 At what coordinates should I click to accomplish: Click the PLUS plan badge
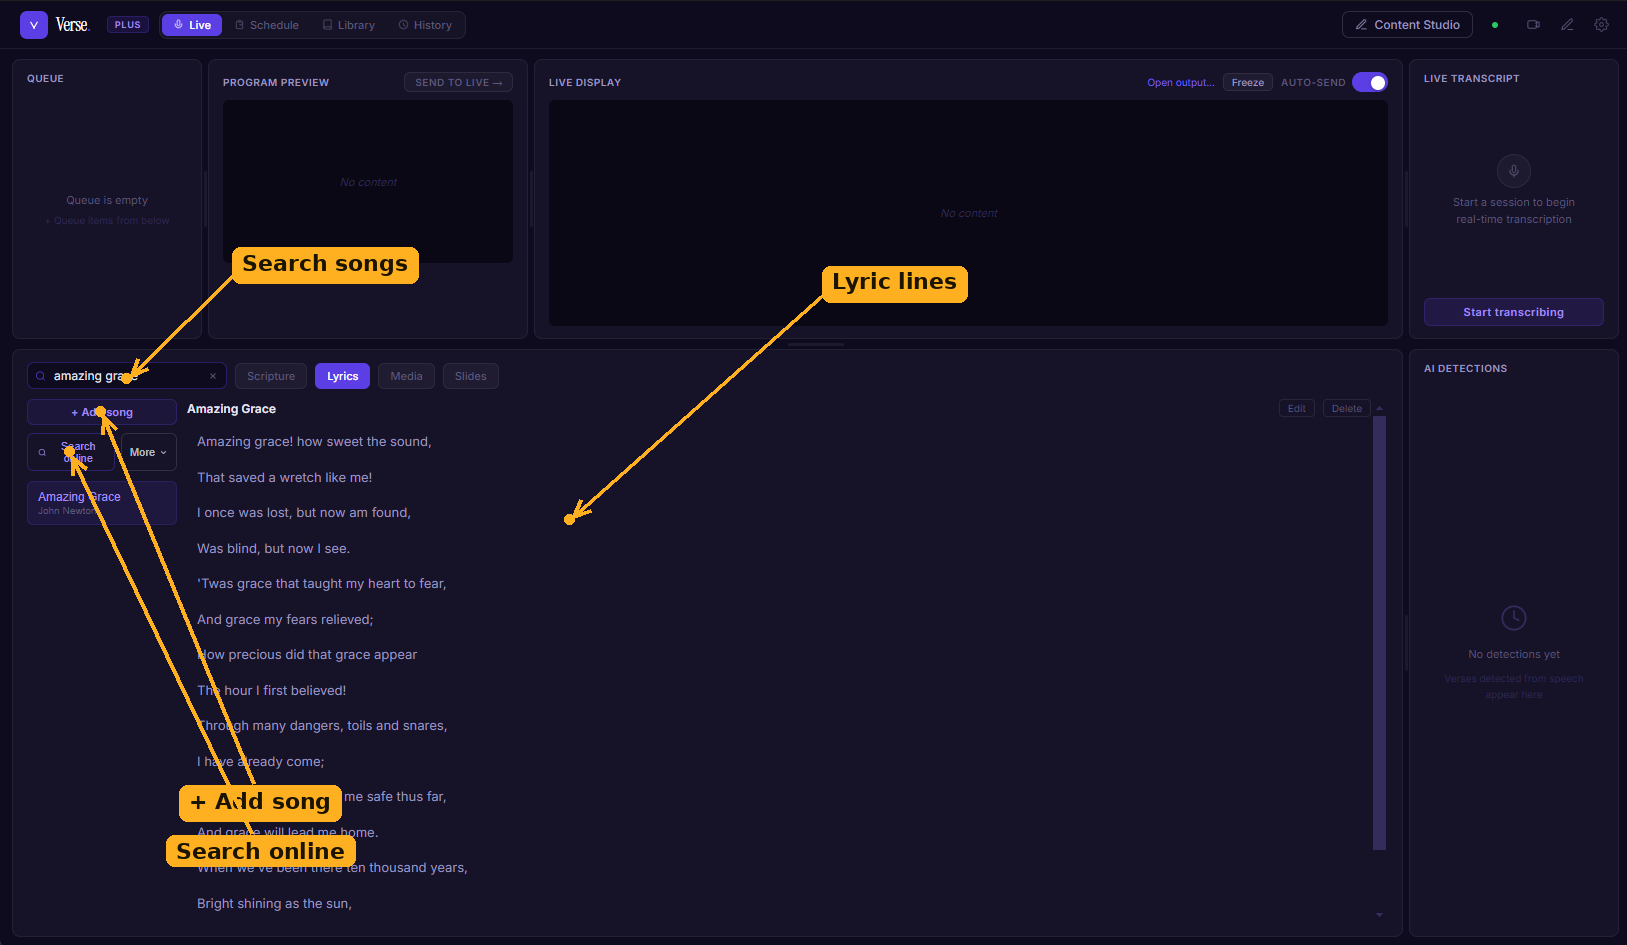128,25
